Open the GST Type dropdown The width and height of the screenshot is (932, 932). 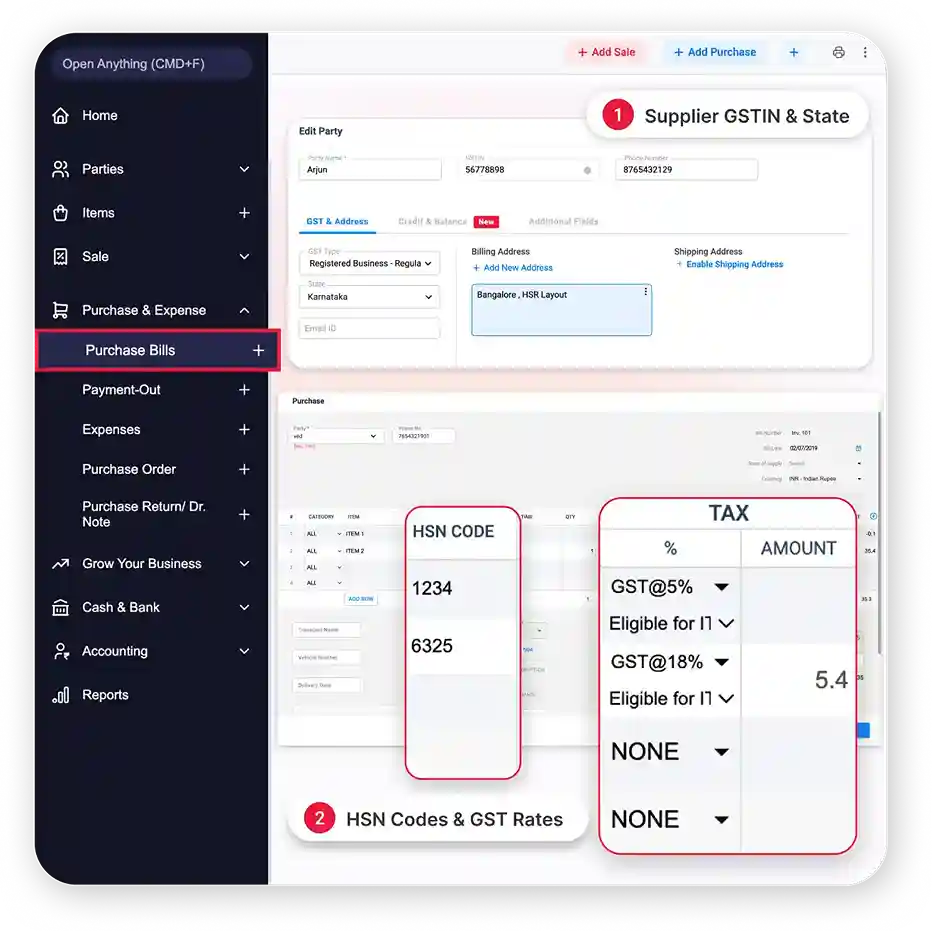point(369,263)
